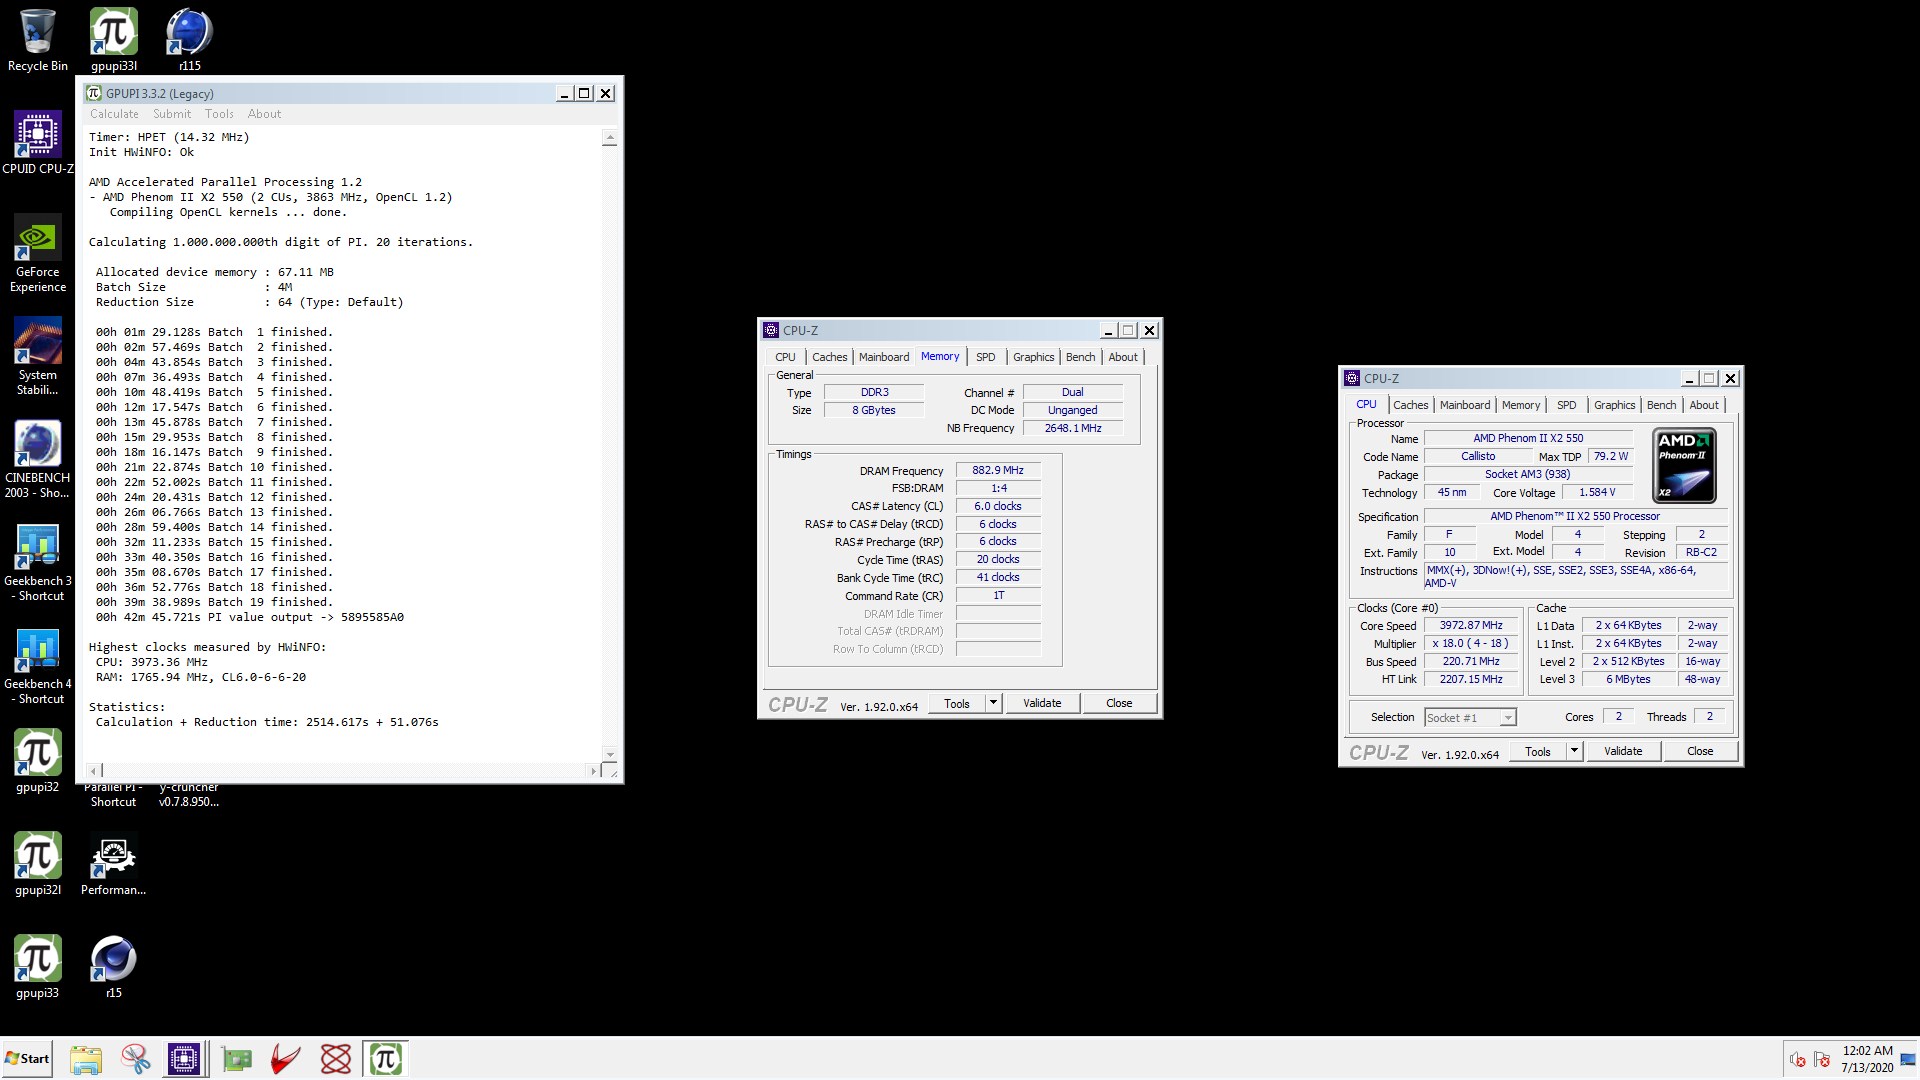This screenshot has width=1920, height=1080.
Task: Open CINEBENCH 2003 desktop shortcut
Action: 38,459
